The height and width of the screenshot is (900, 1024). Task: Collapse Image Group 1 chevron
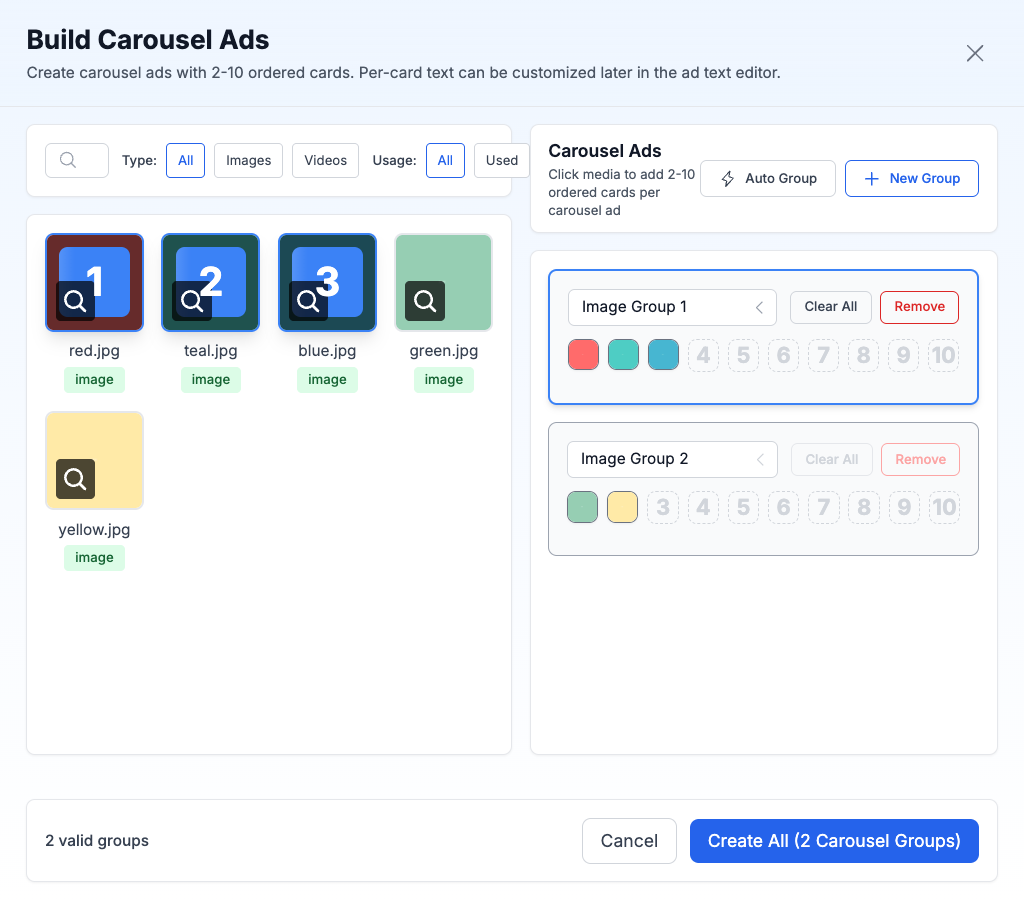[x=759, y=307]
